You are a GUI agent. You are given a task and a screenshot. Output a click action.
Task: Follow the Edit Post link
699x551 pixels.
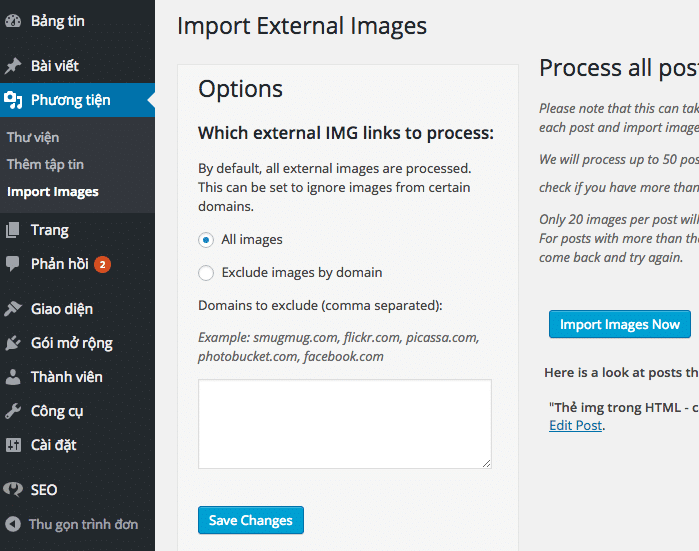575,425
